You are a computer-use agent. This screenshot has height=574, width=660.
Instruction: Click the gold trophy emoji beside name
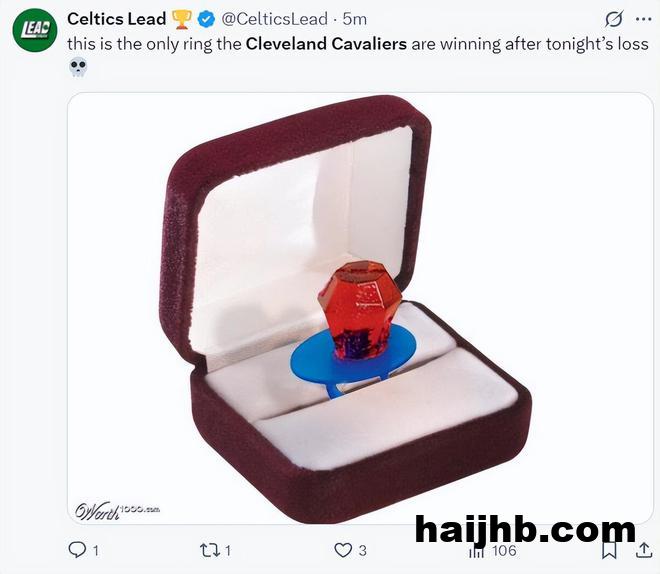click(x=182, y=19)
